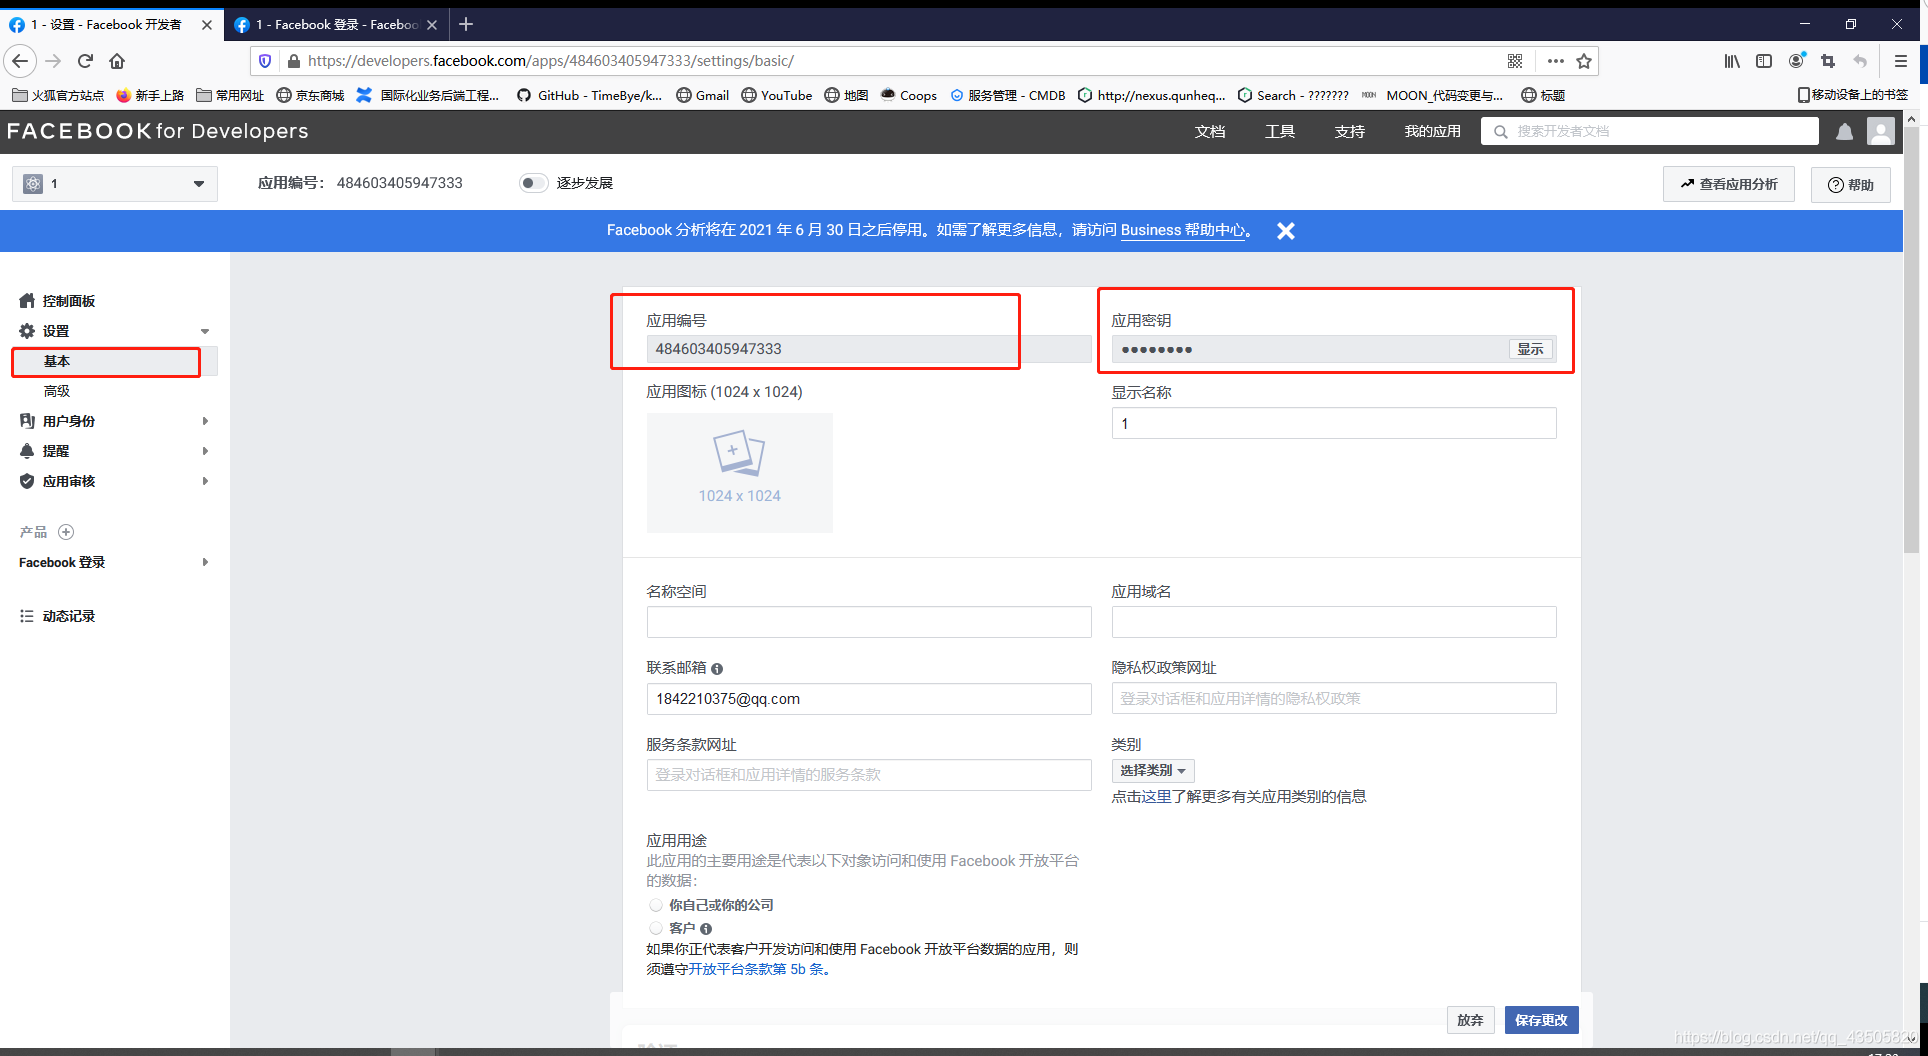Dismiss the blue announcement banner
Image resolution: width=1928 pixels, height=1056 pixels.
[x=1286, y=231]
